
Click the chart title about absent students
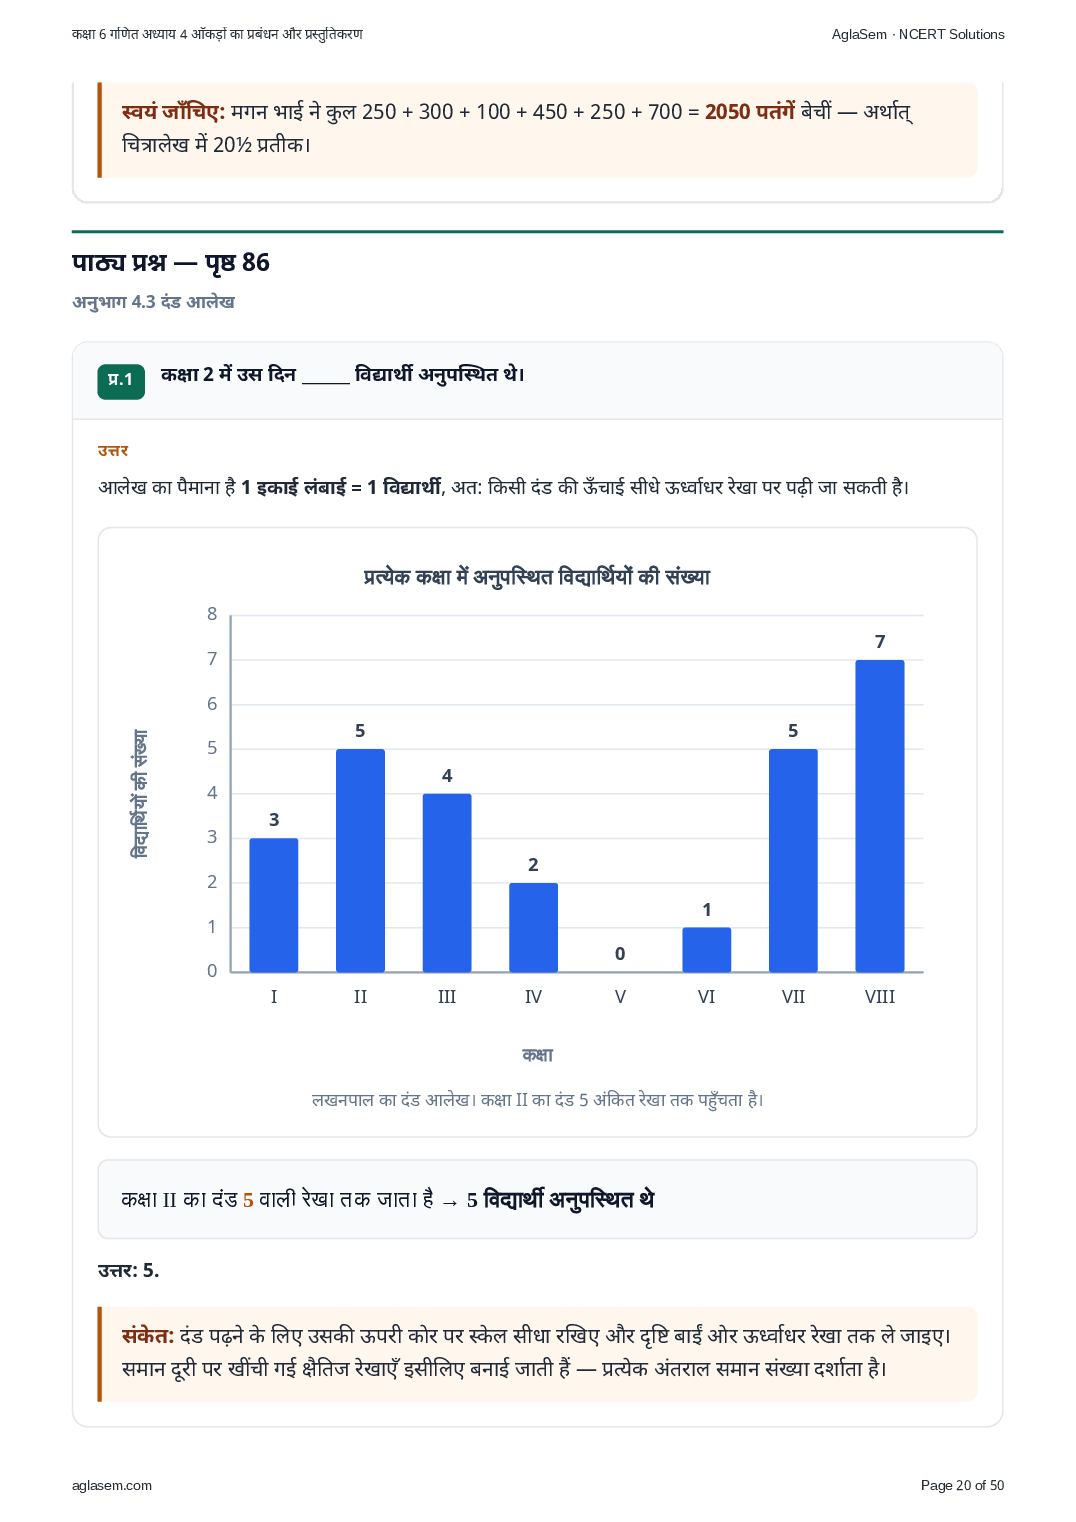[x=537, y=577]
